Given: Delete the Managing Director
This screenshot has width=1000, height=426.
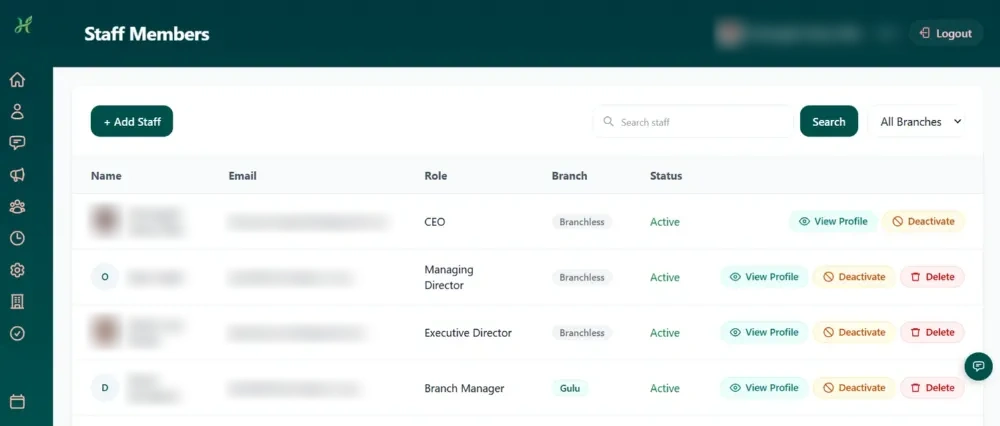Looking at the screenshot, I should (932, 277).
